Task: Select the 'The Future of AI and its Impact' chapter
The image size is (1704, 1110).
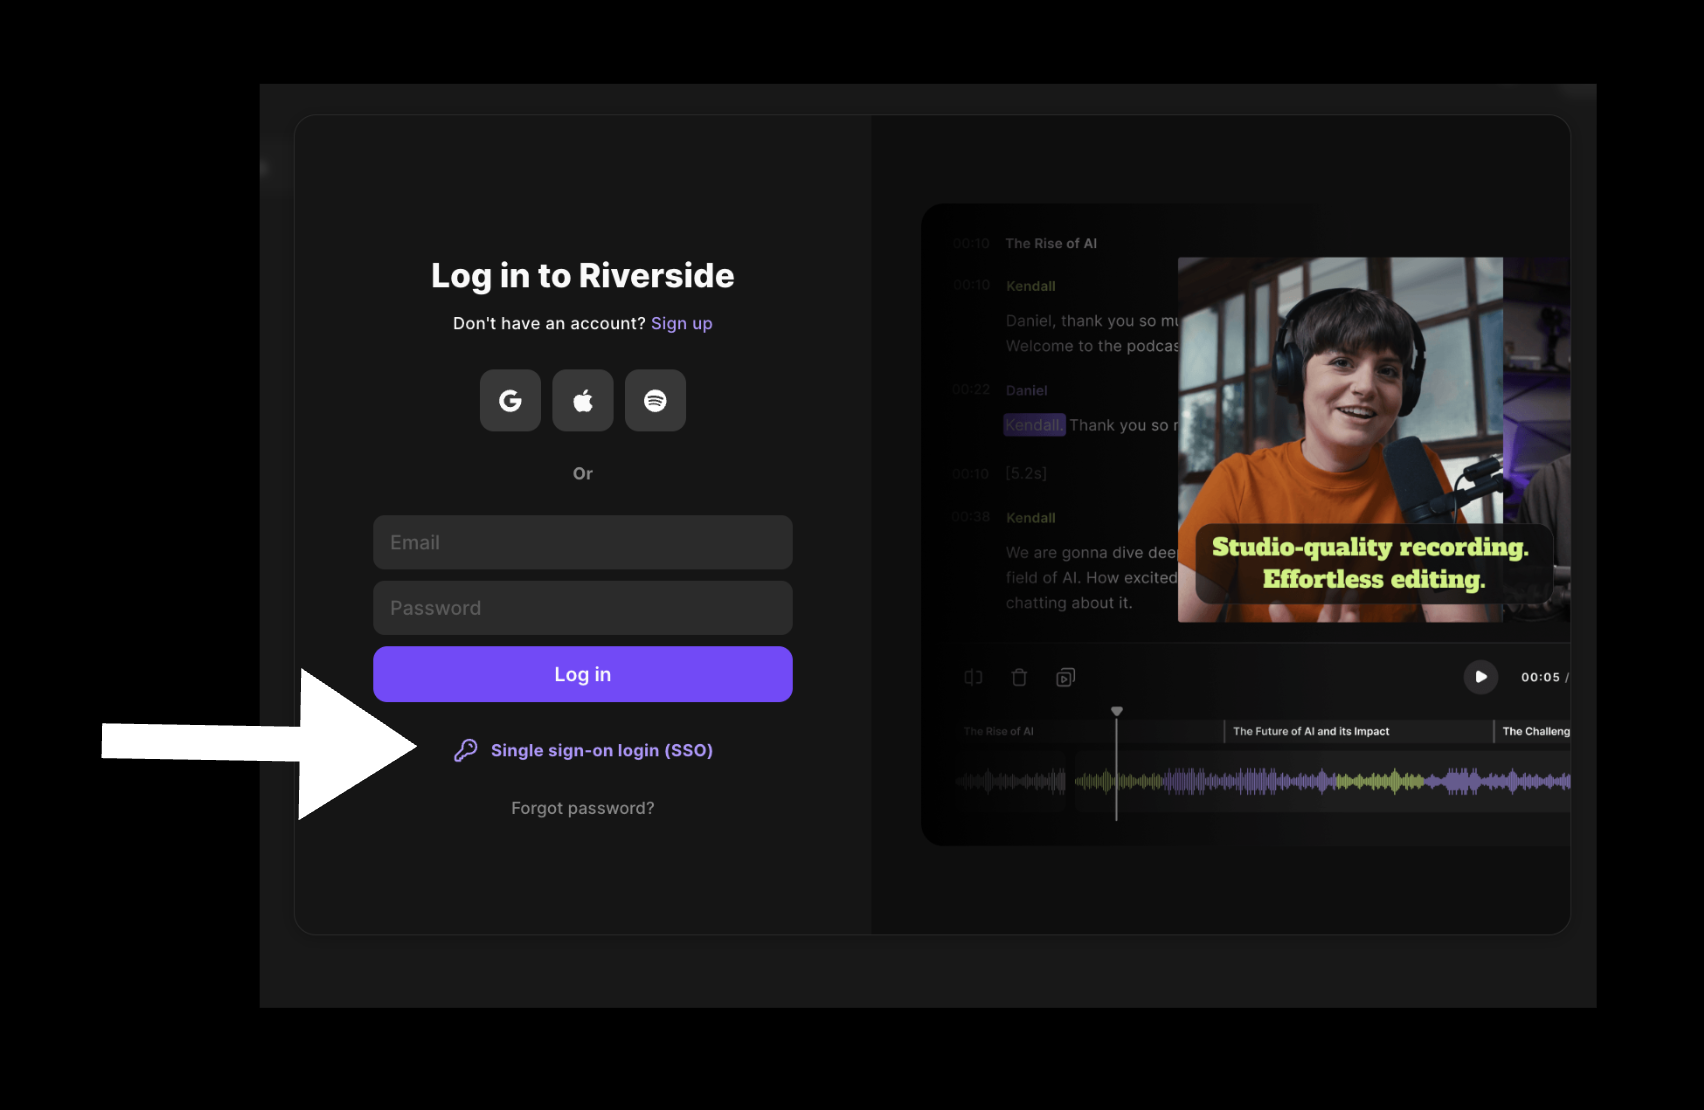Action: click(x=1311, y=731)
